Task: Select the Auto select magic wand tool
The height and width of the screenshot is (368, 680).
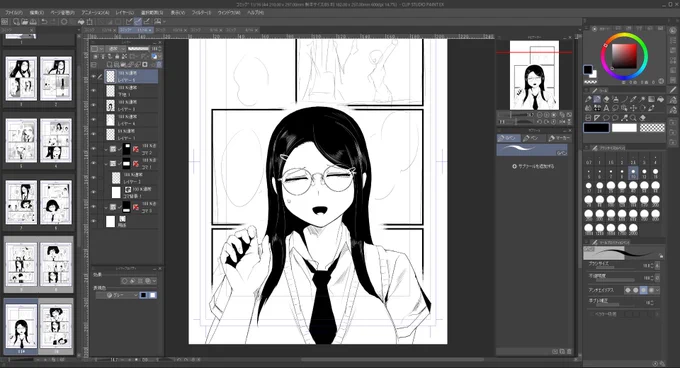Action: (x=643, y=99)
